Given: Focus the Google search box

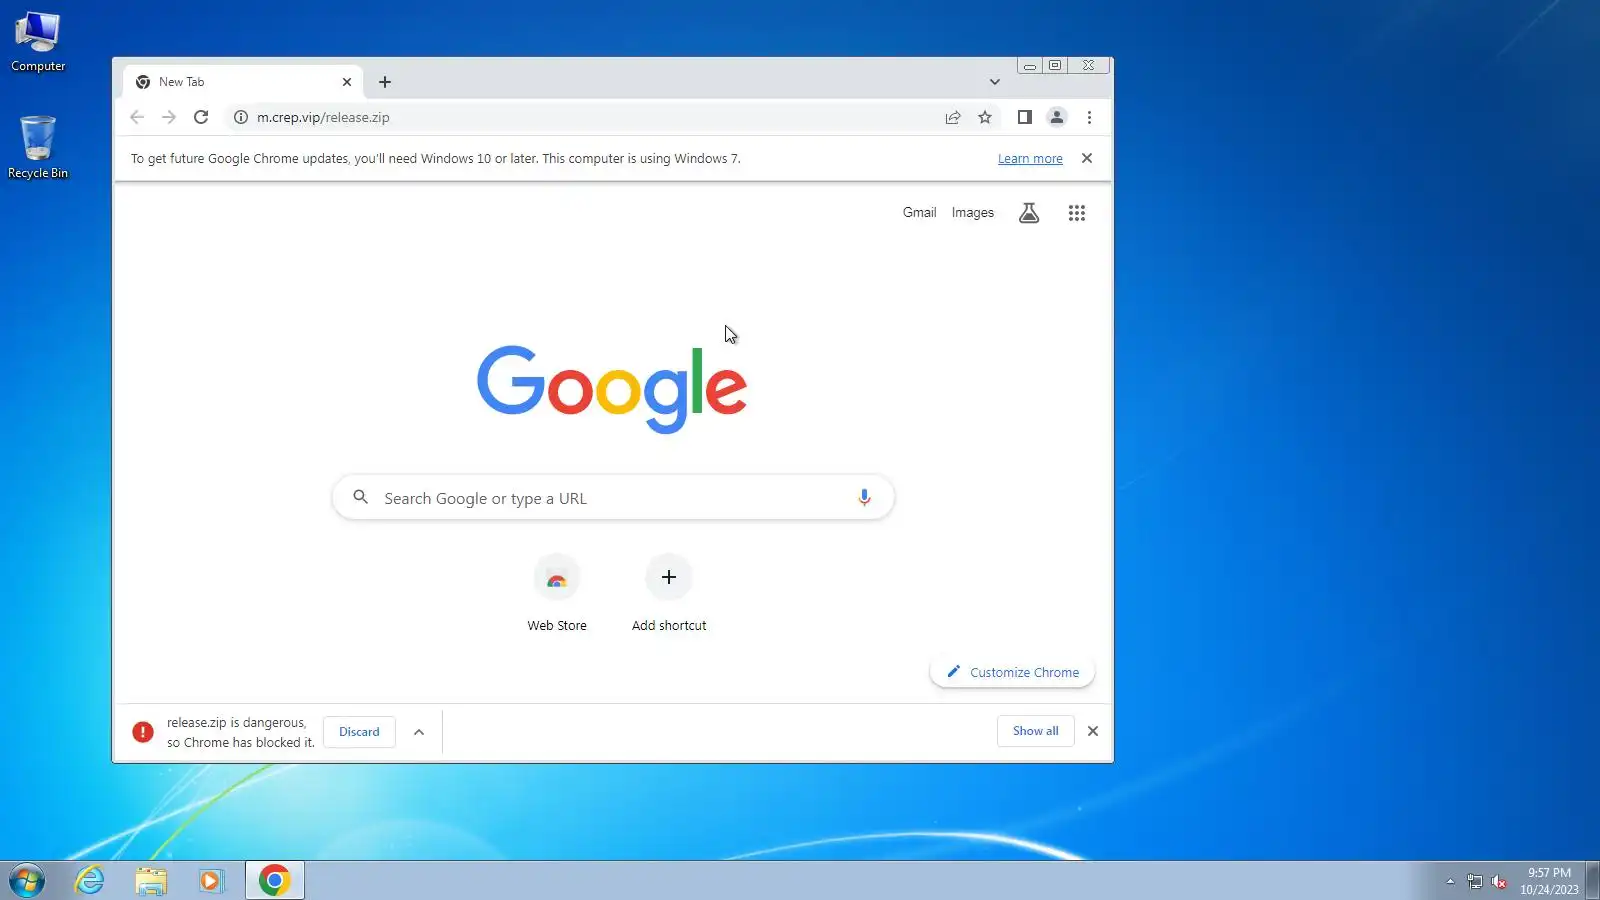Looking at the screenshot, I should coord(613,498).
